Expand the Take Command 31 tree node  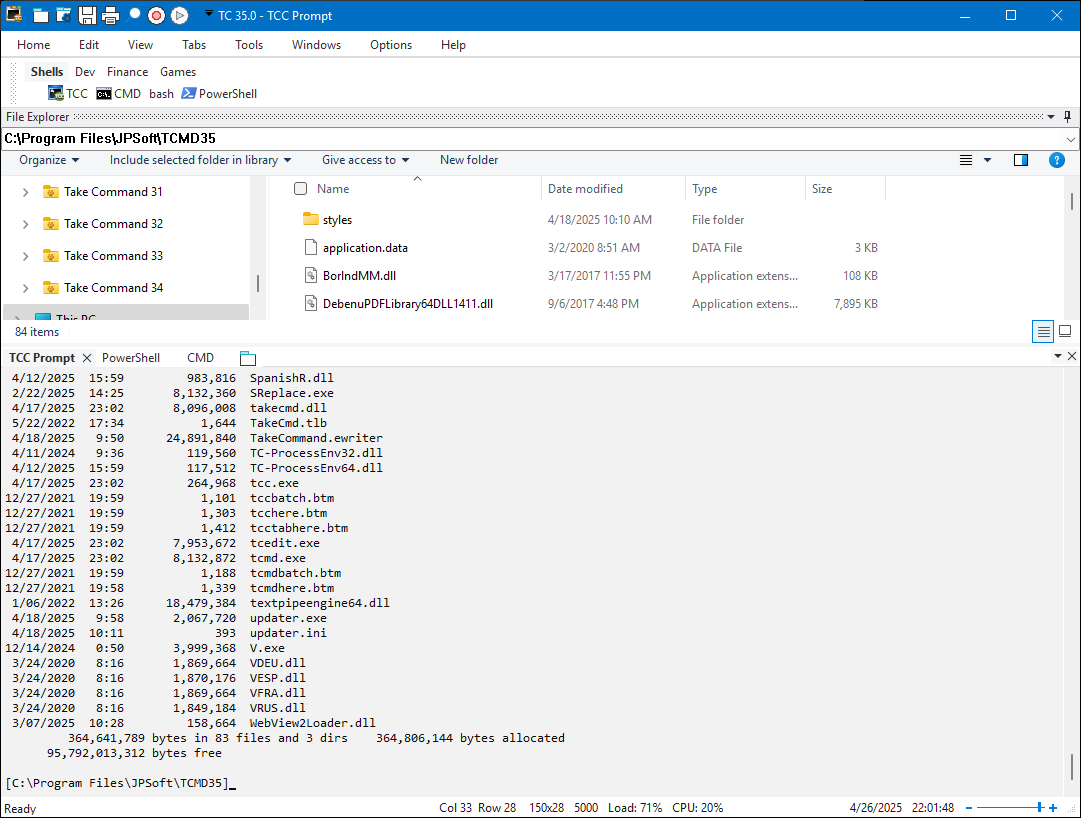tap(26, 192)
